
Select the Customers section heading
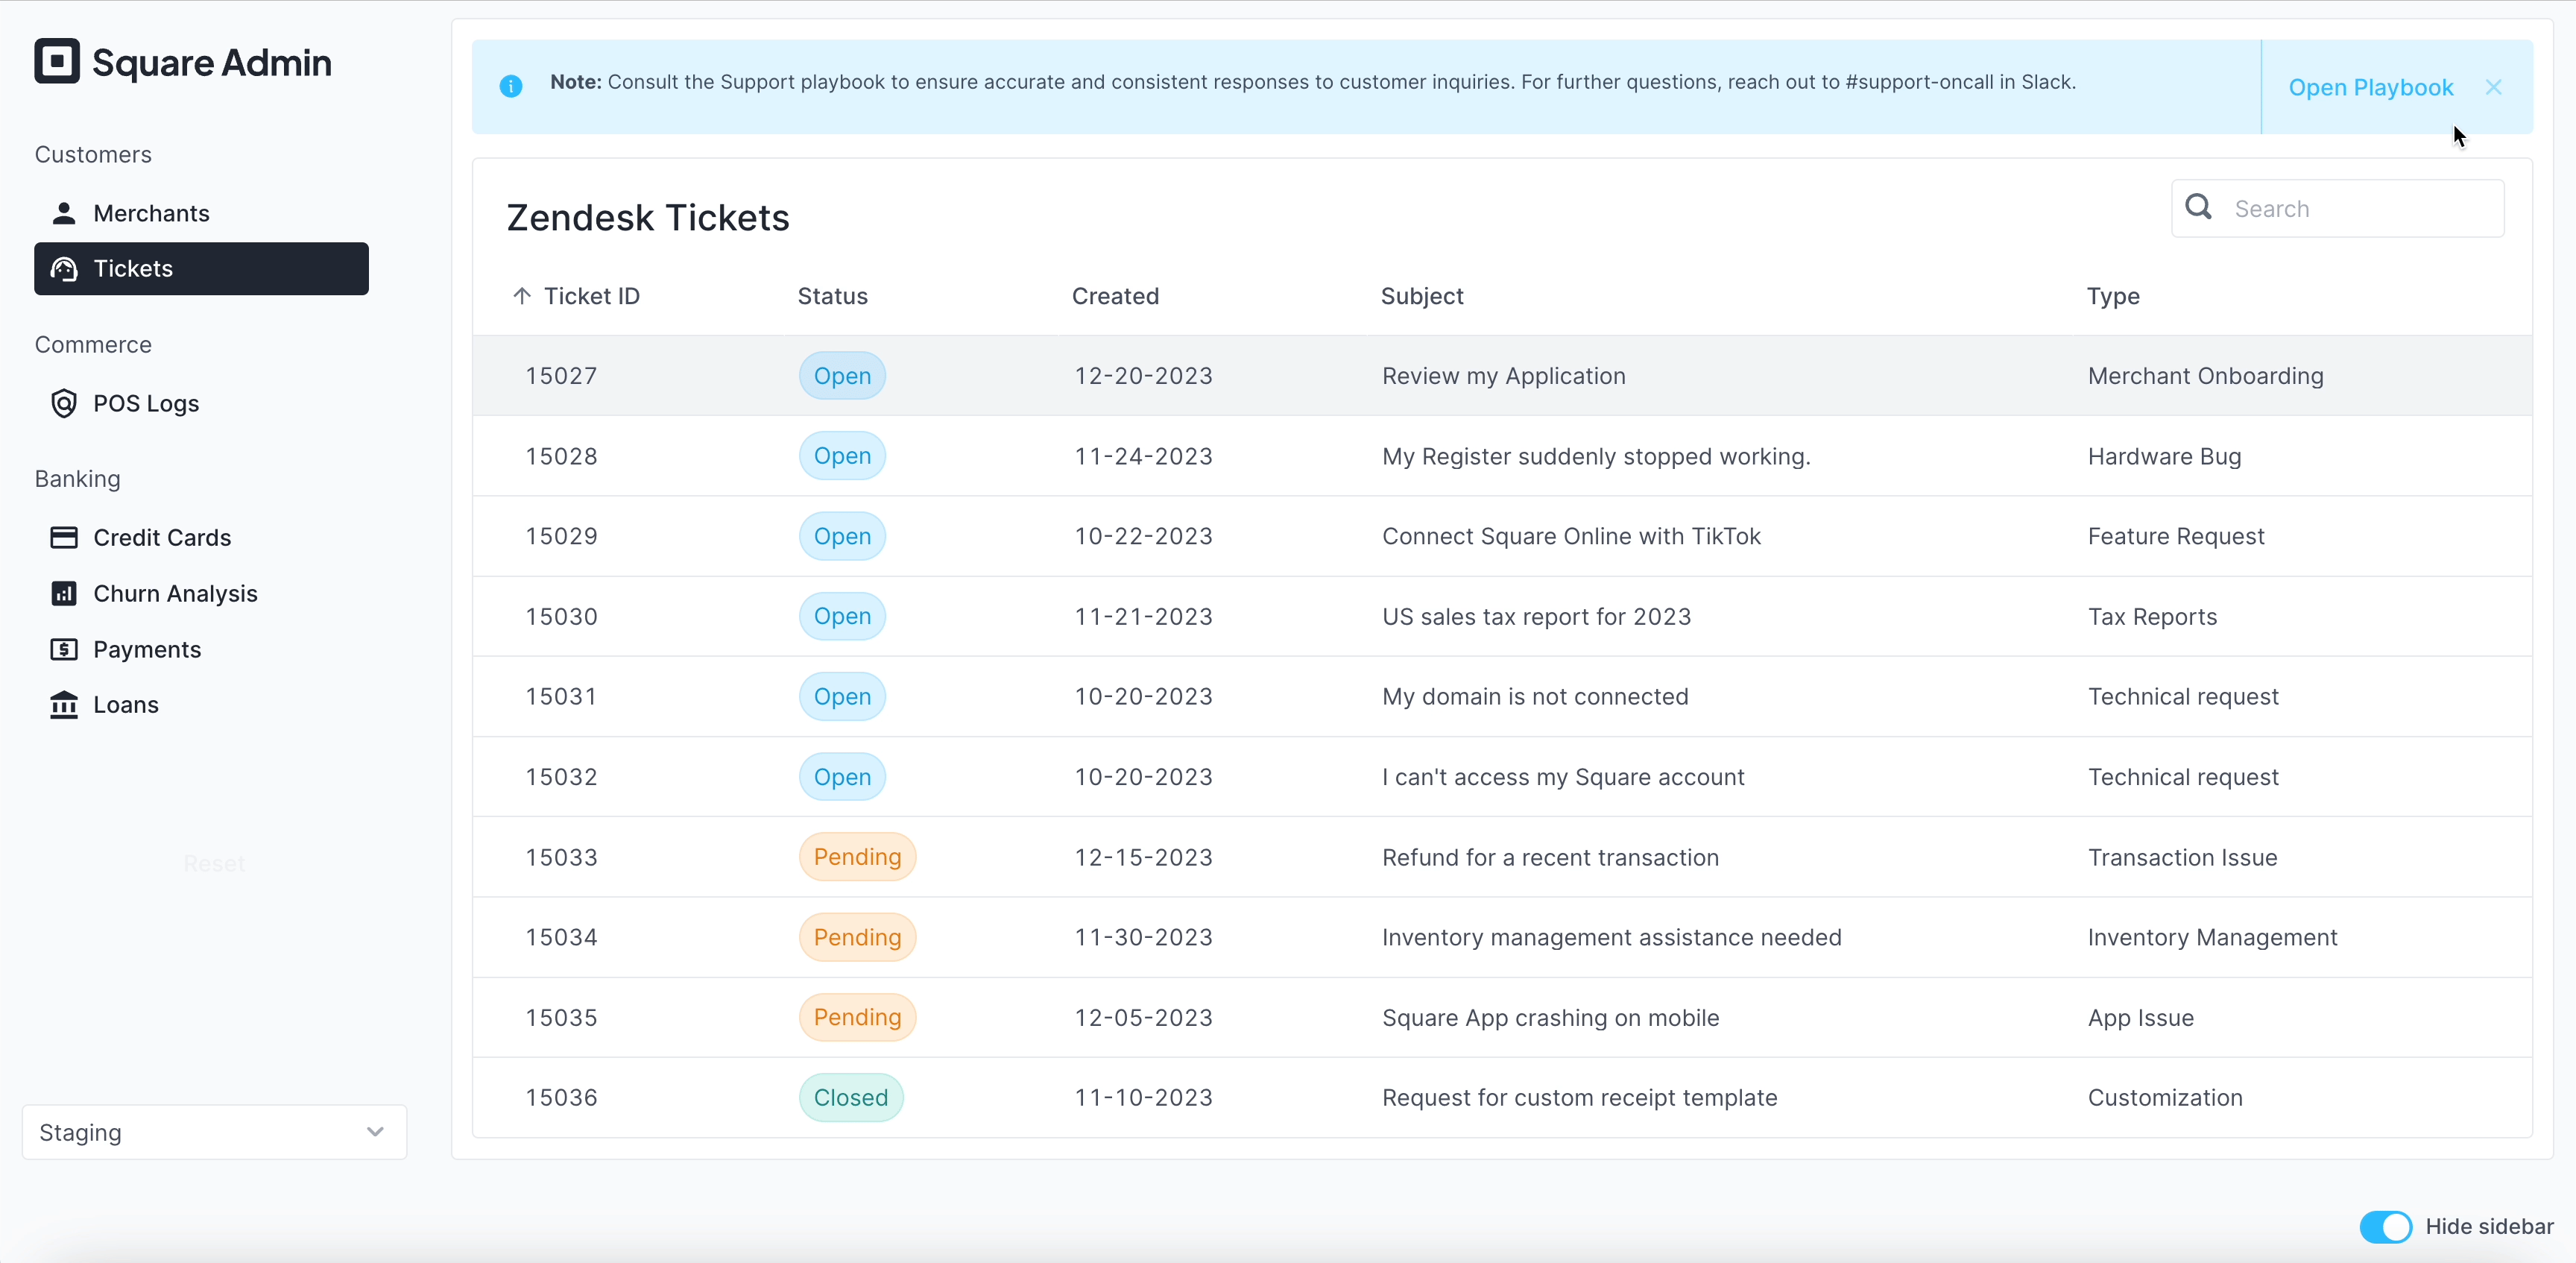pos(93,154)
